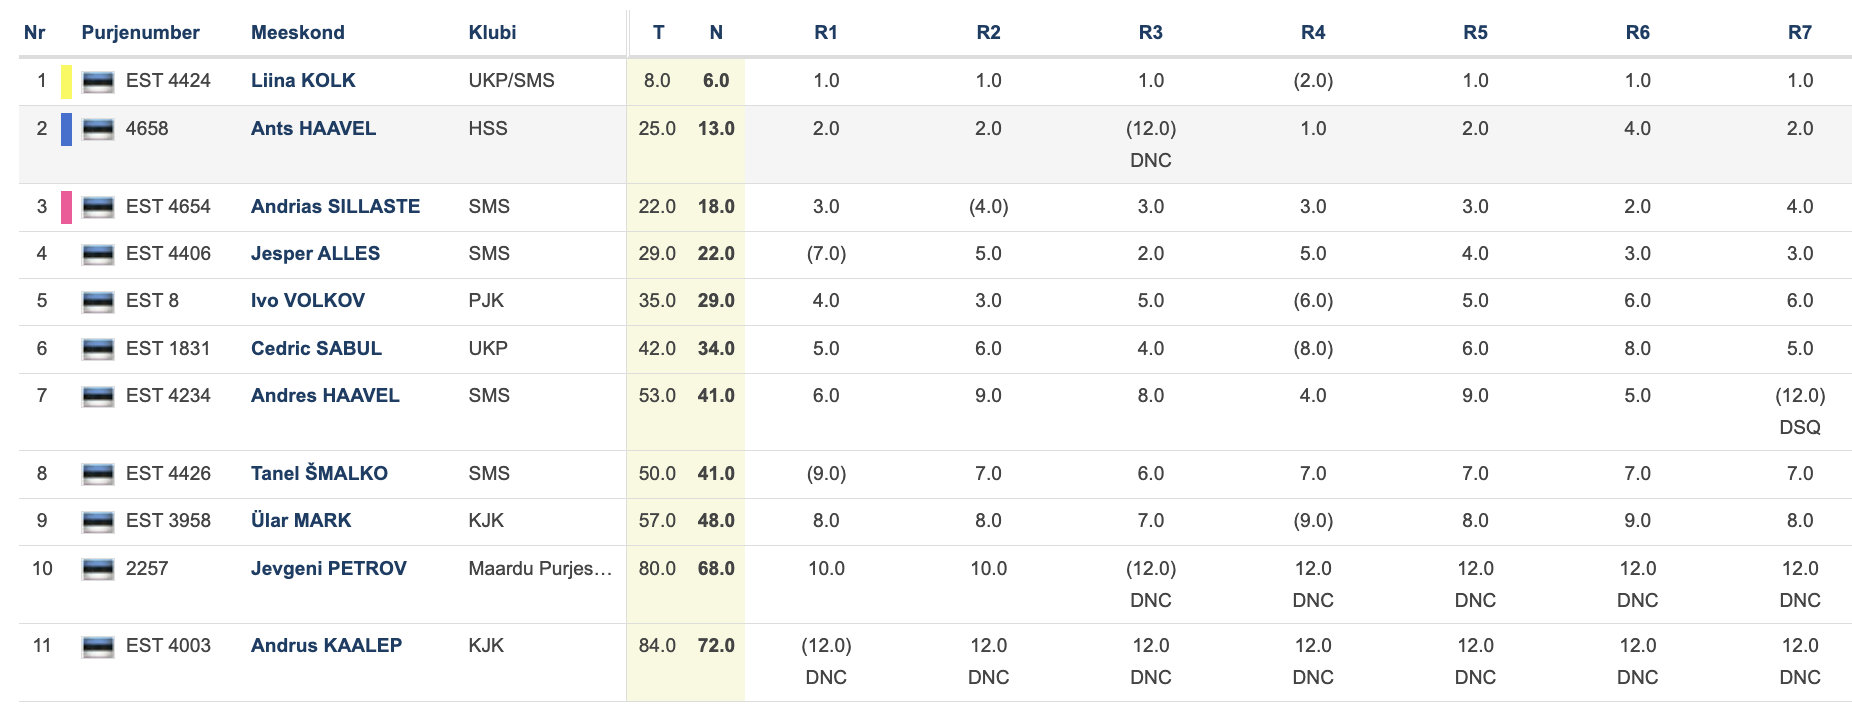Screen dimensions: 1852x706
Task: Click the truncated Maardu Purjes… club cell
Action: pyautogui.click(x=540, y=568)
